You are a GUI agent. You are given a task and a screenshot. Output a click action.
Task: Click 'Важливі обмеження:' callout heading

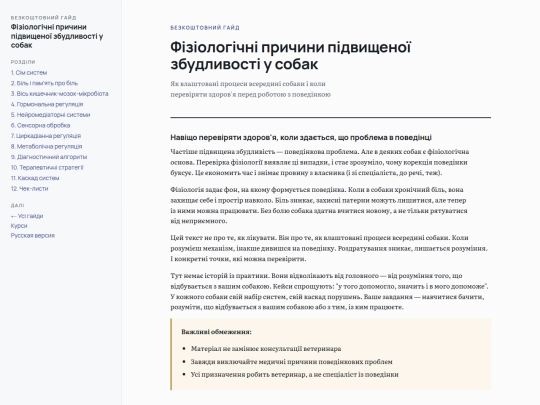[217, 332]
